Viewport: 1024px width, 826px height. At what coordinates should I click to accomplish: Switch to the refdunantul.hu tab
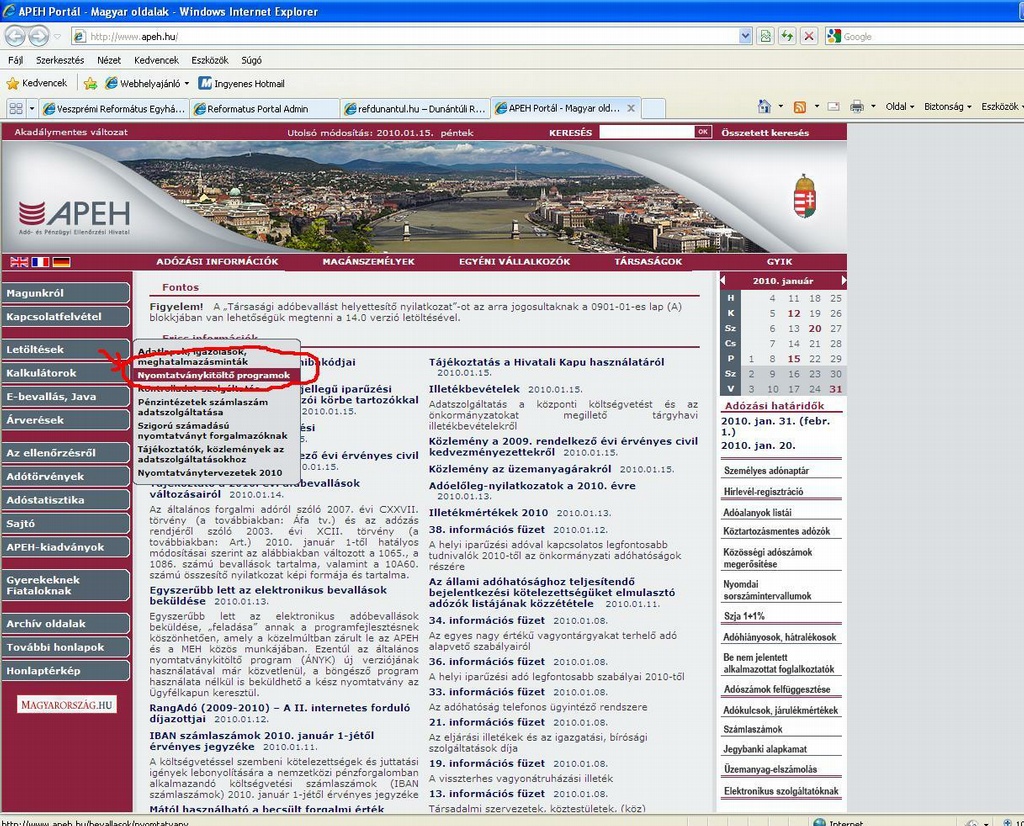coord(415,108)
